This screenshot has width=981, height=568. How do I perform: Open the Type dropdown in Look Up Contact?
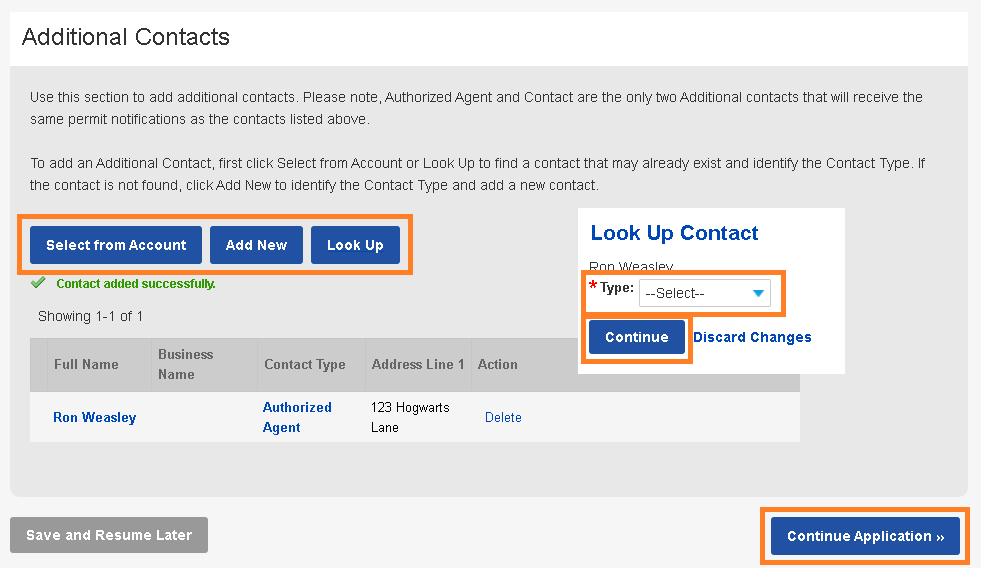(705, 293)
